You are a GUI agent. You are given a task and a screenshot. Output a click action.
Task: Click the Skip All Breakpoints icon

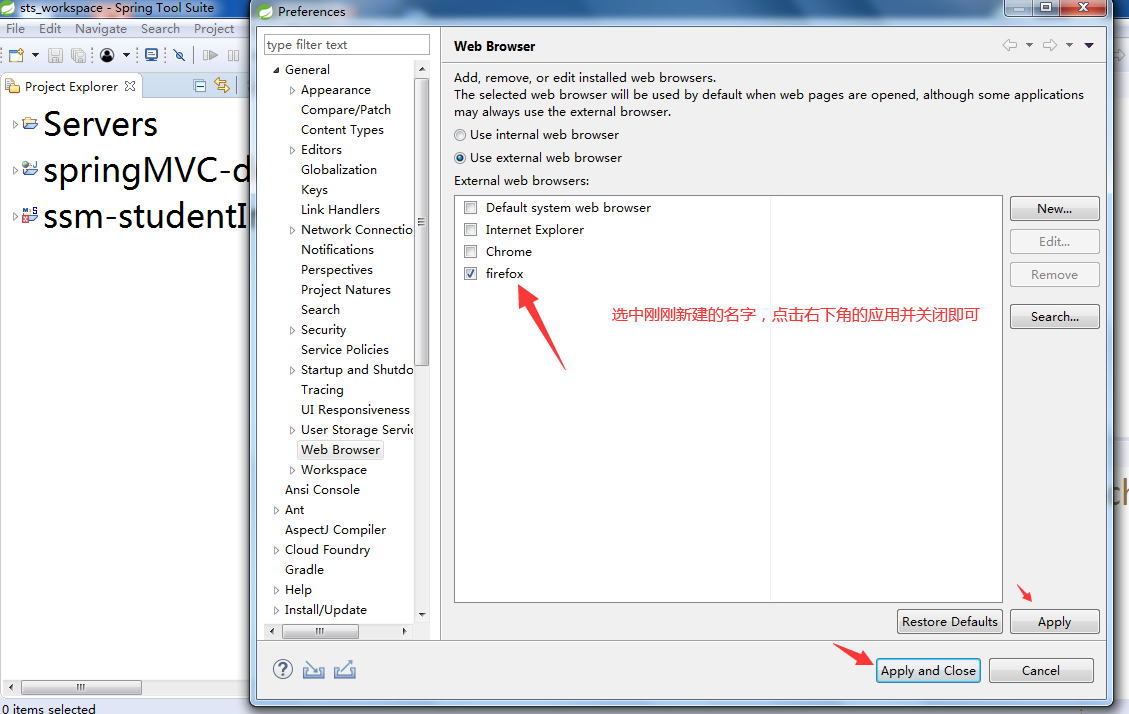(179, 55)
